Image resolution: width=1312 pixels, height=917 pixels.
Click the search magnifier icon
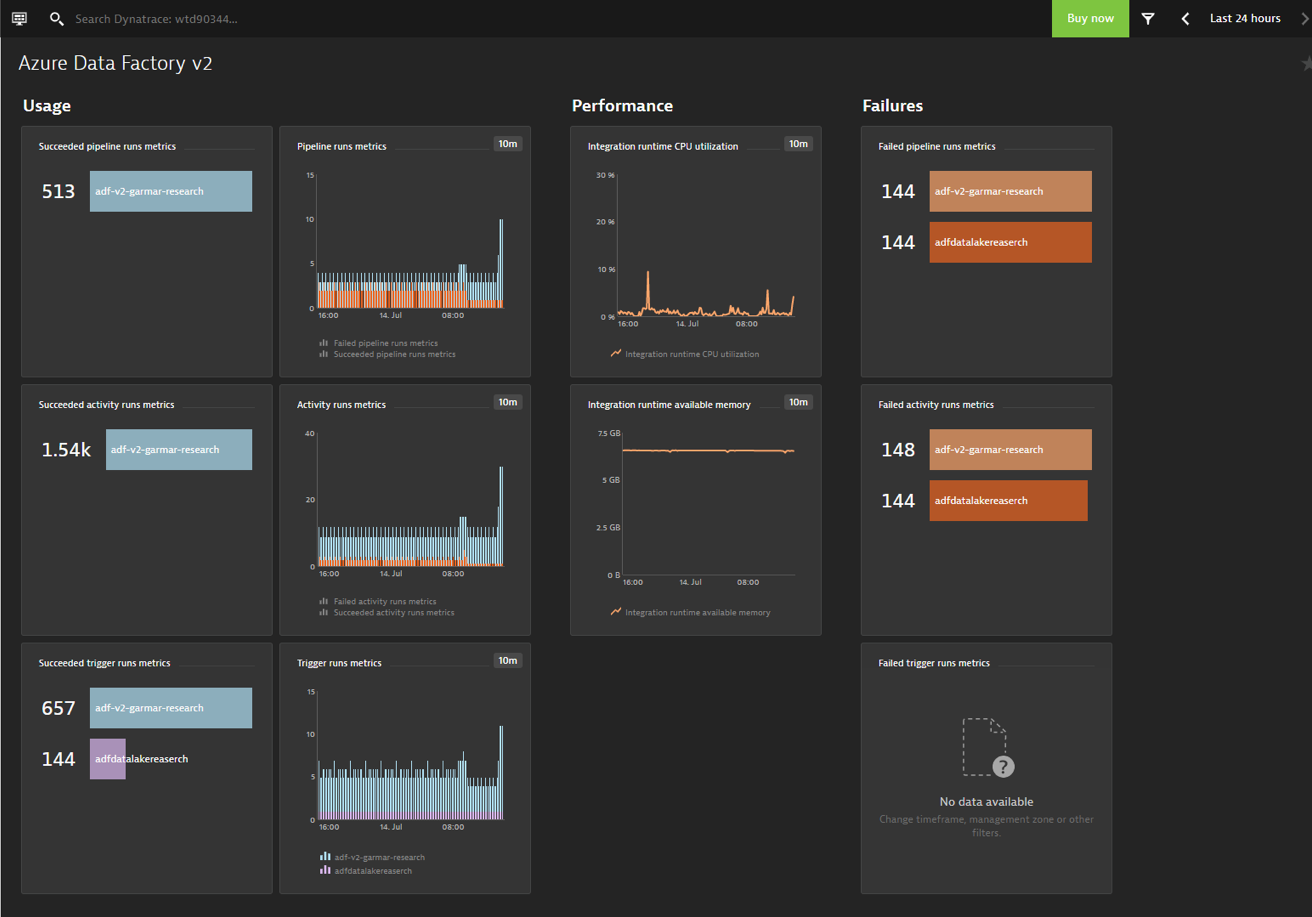click(x=56, y=19)
